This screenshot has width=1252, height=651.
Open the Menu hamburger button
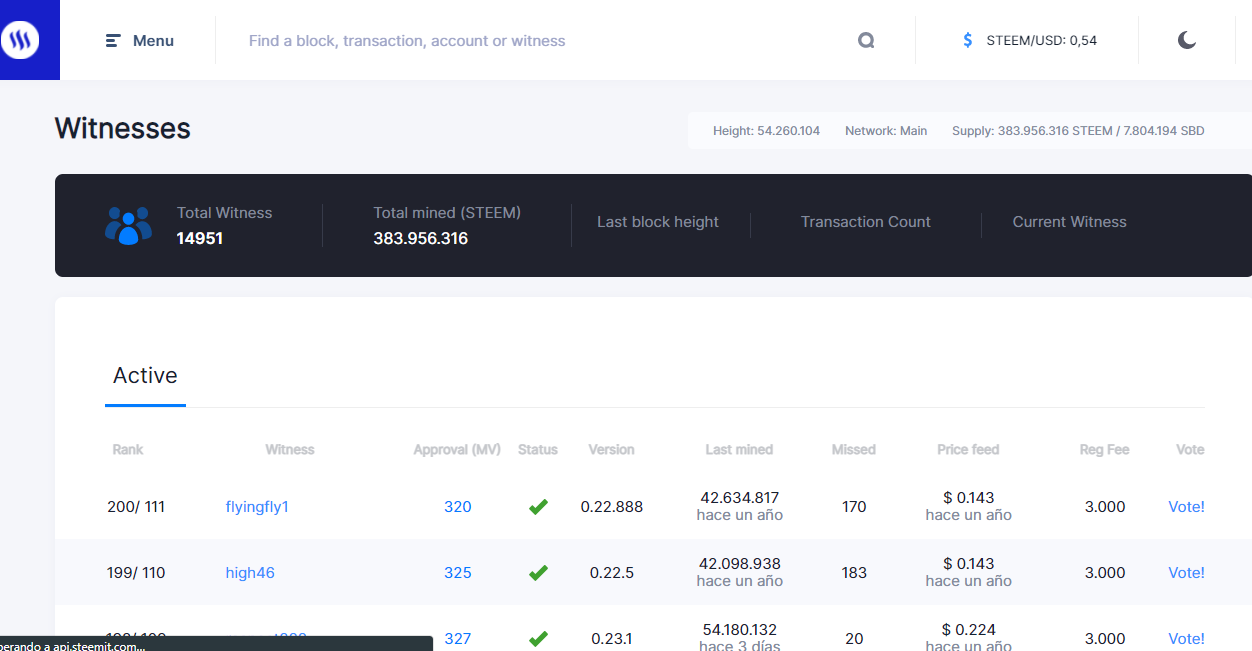140,41
